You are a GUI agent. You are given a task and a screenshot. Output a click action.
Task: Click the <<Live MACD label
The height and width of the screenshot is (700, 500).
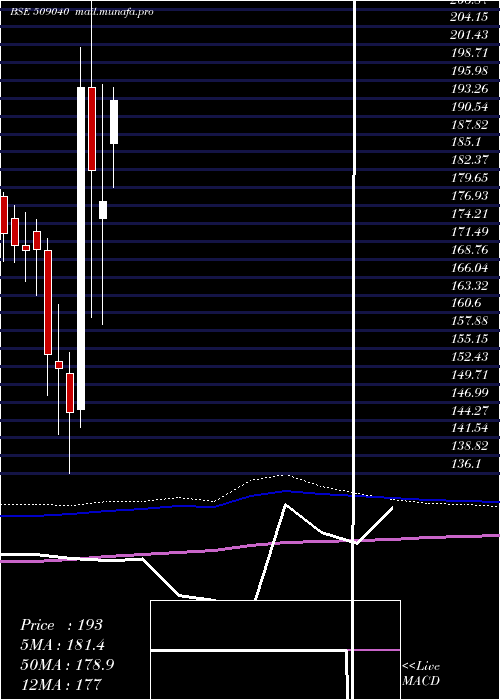coord(421,673)
